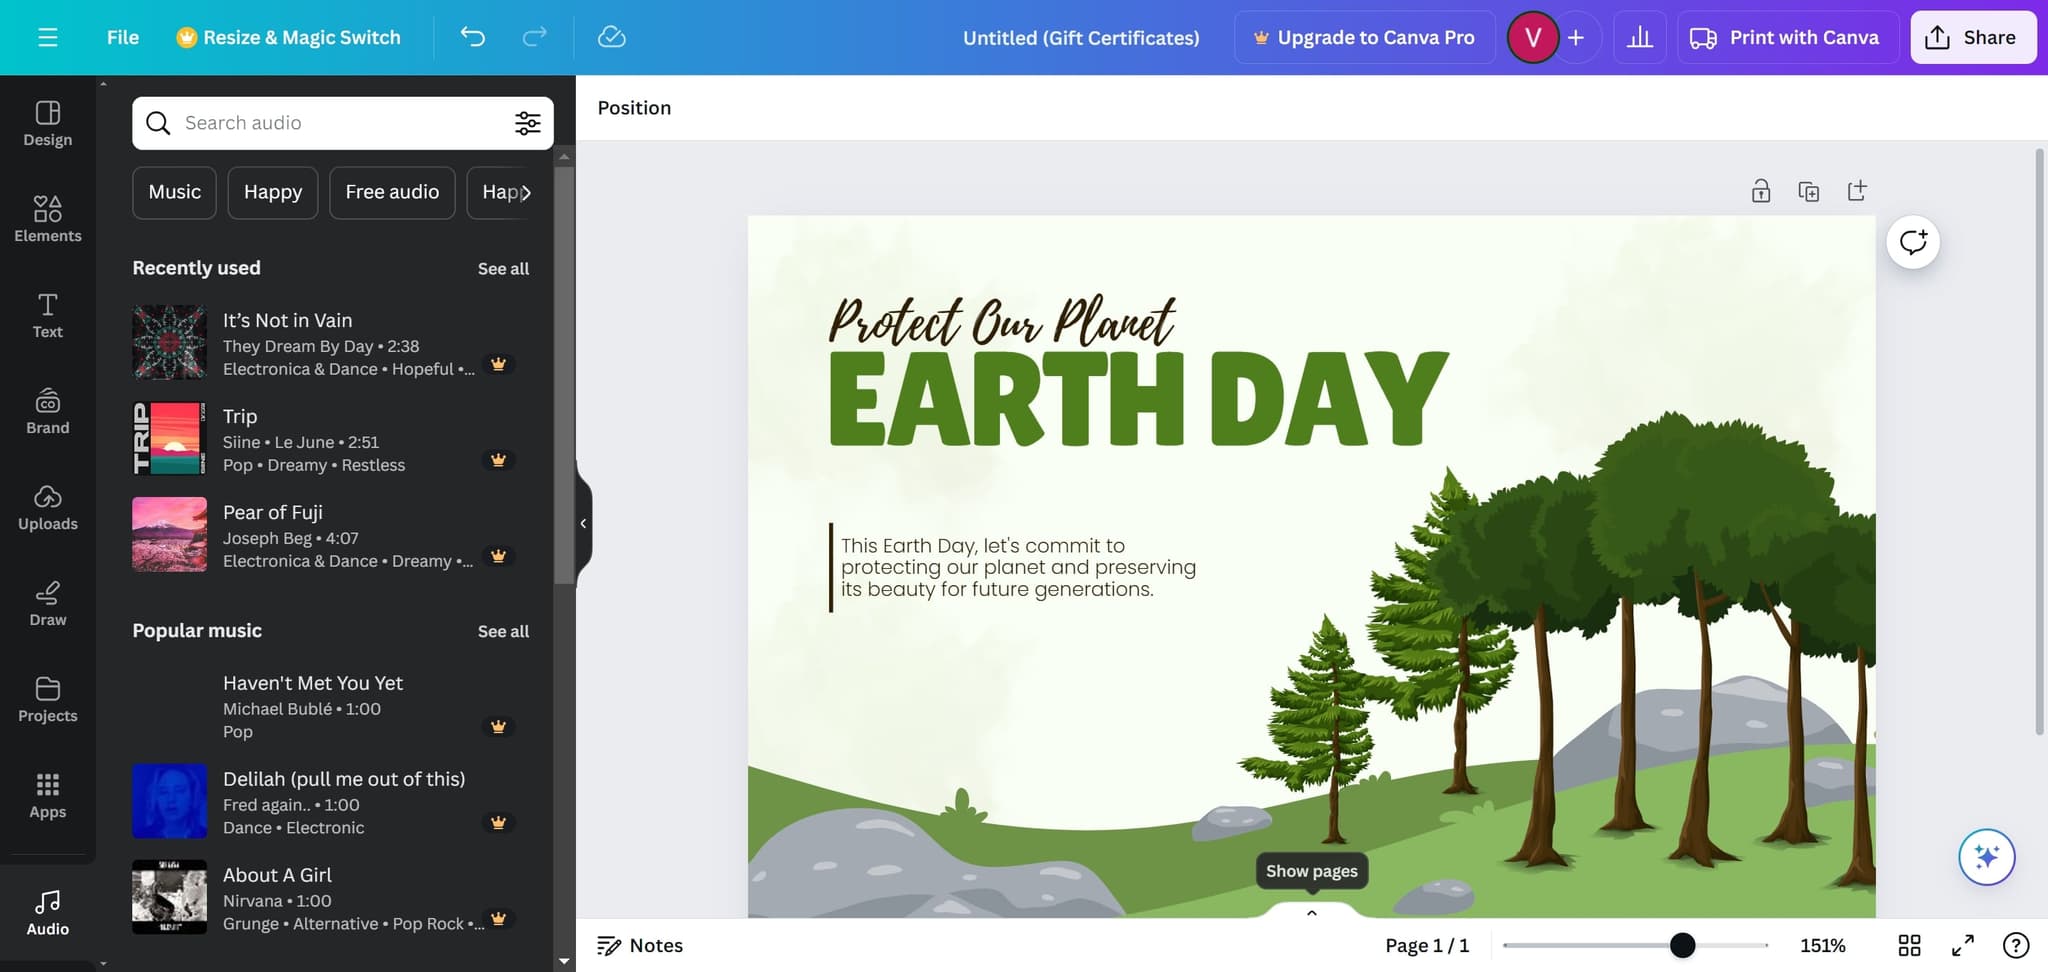Select the Free audio category chip
The image size is (2048, 972).
pos(392,192)
